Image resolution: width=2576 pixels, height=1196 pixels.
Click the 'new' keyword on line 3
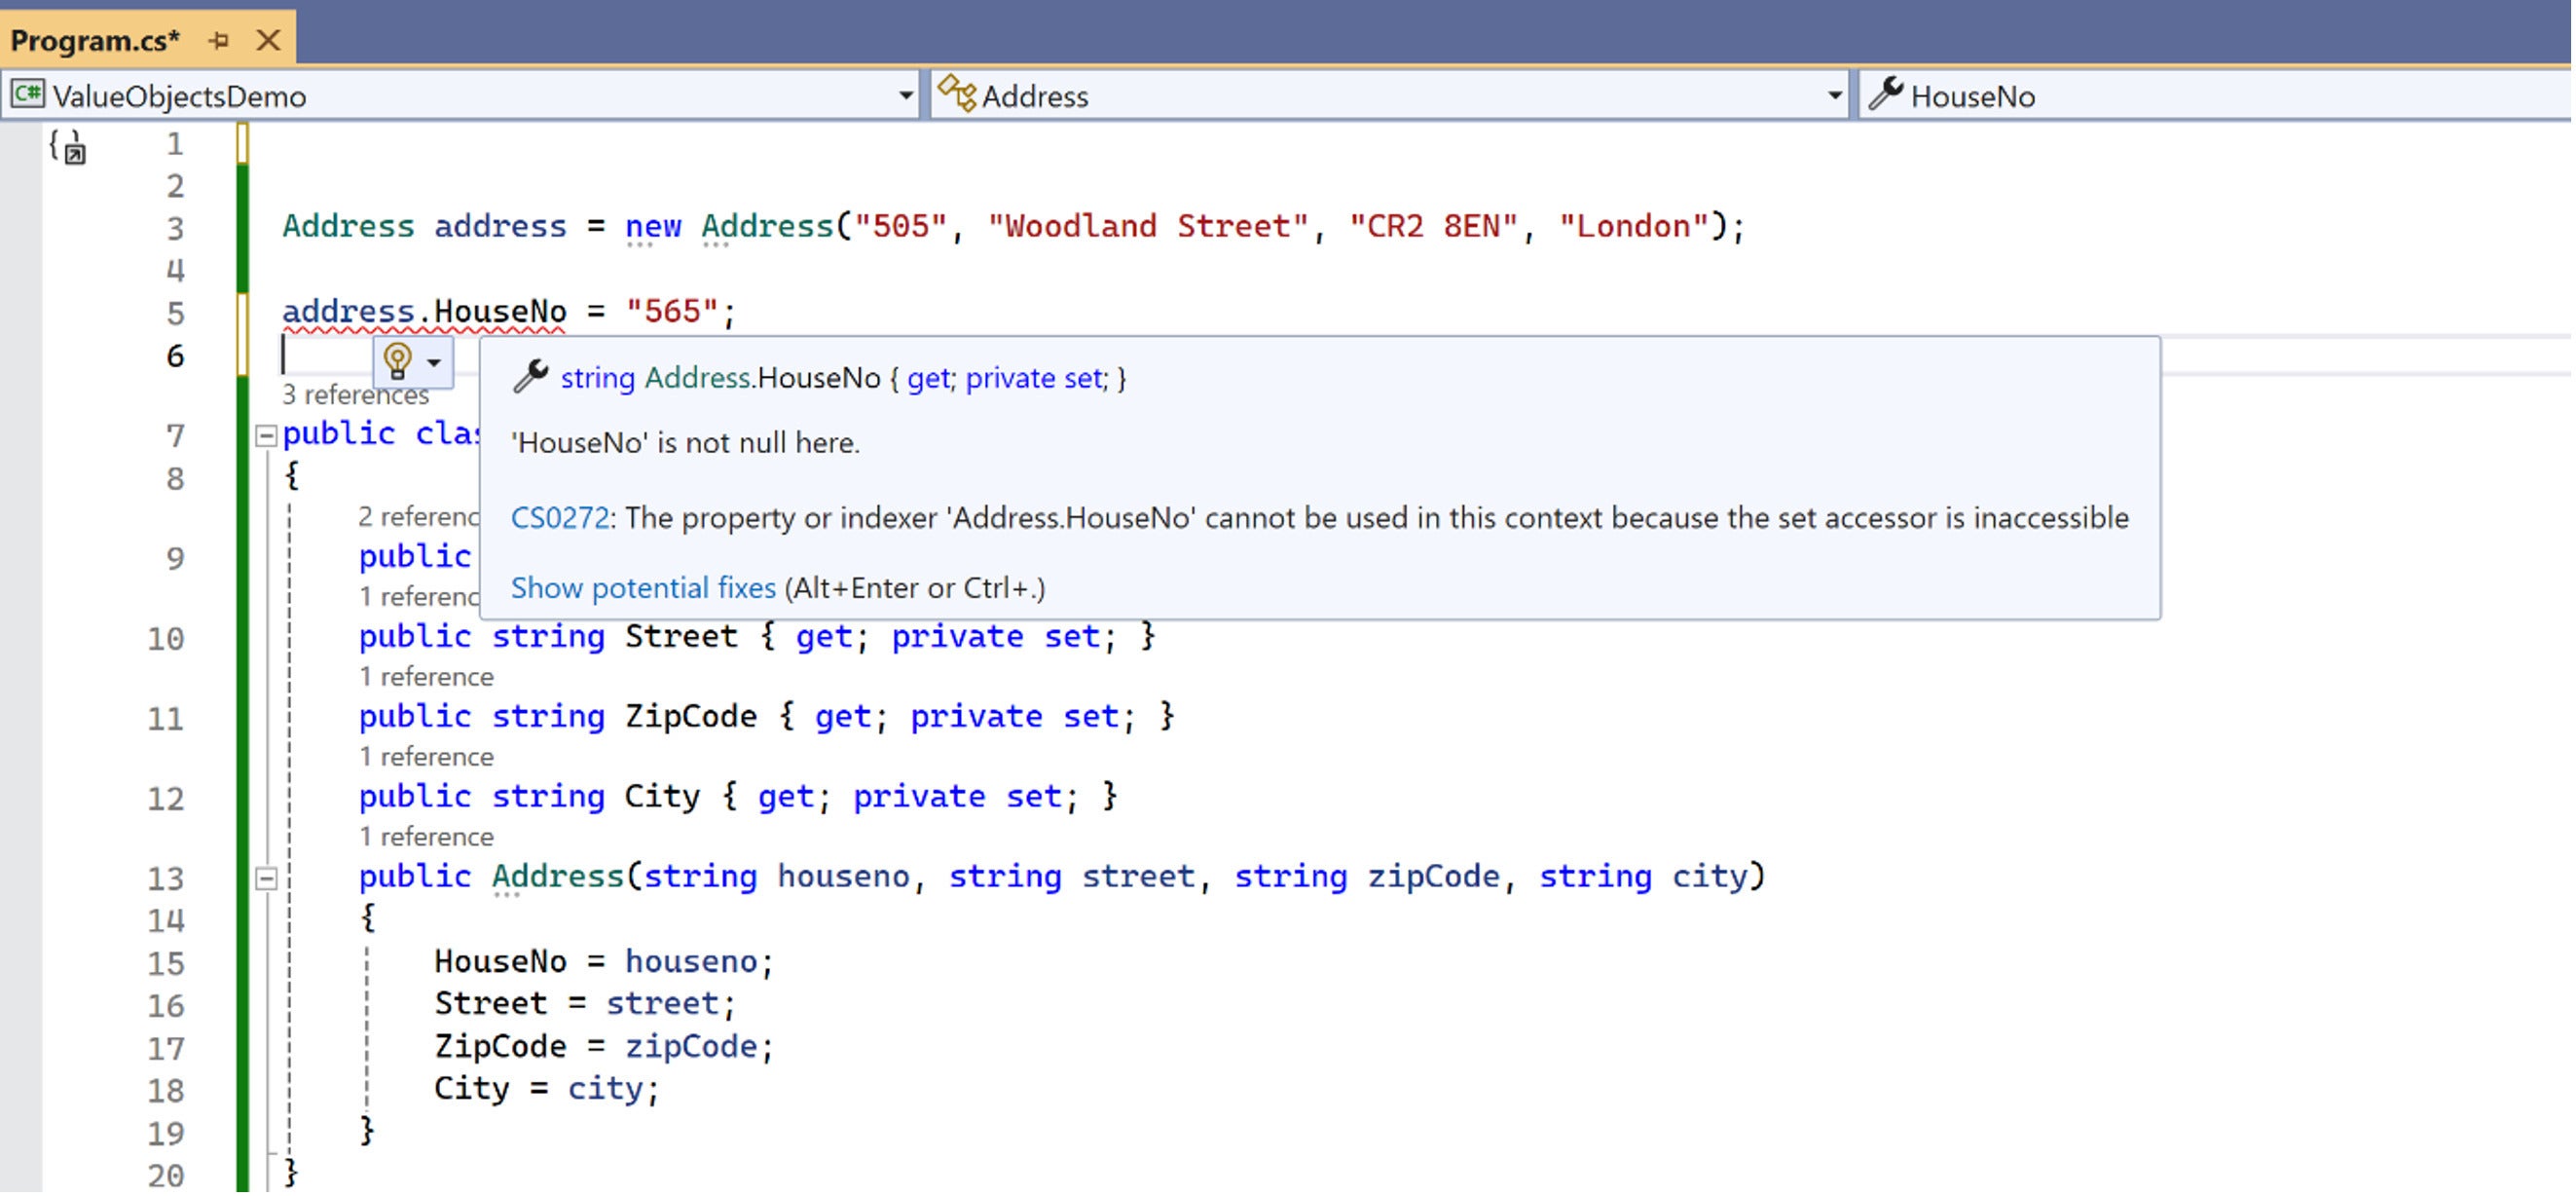(653, 227)
